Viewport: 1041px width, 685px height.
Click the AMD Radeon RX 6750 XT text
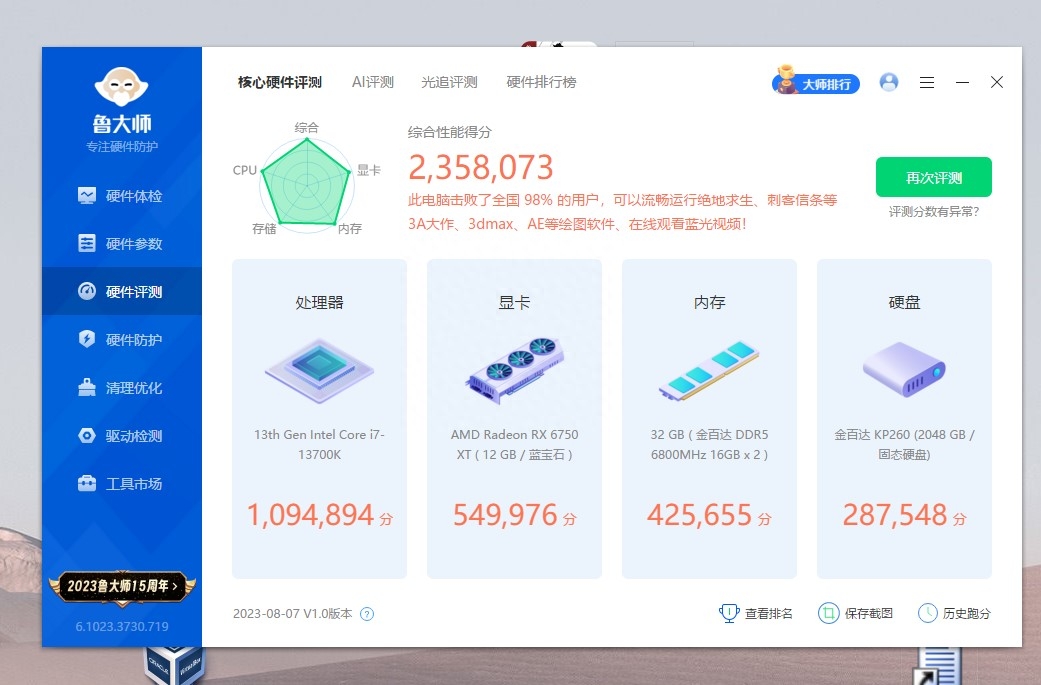click(x=515, y=445)
